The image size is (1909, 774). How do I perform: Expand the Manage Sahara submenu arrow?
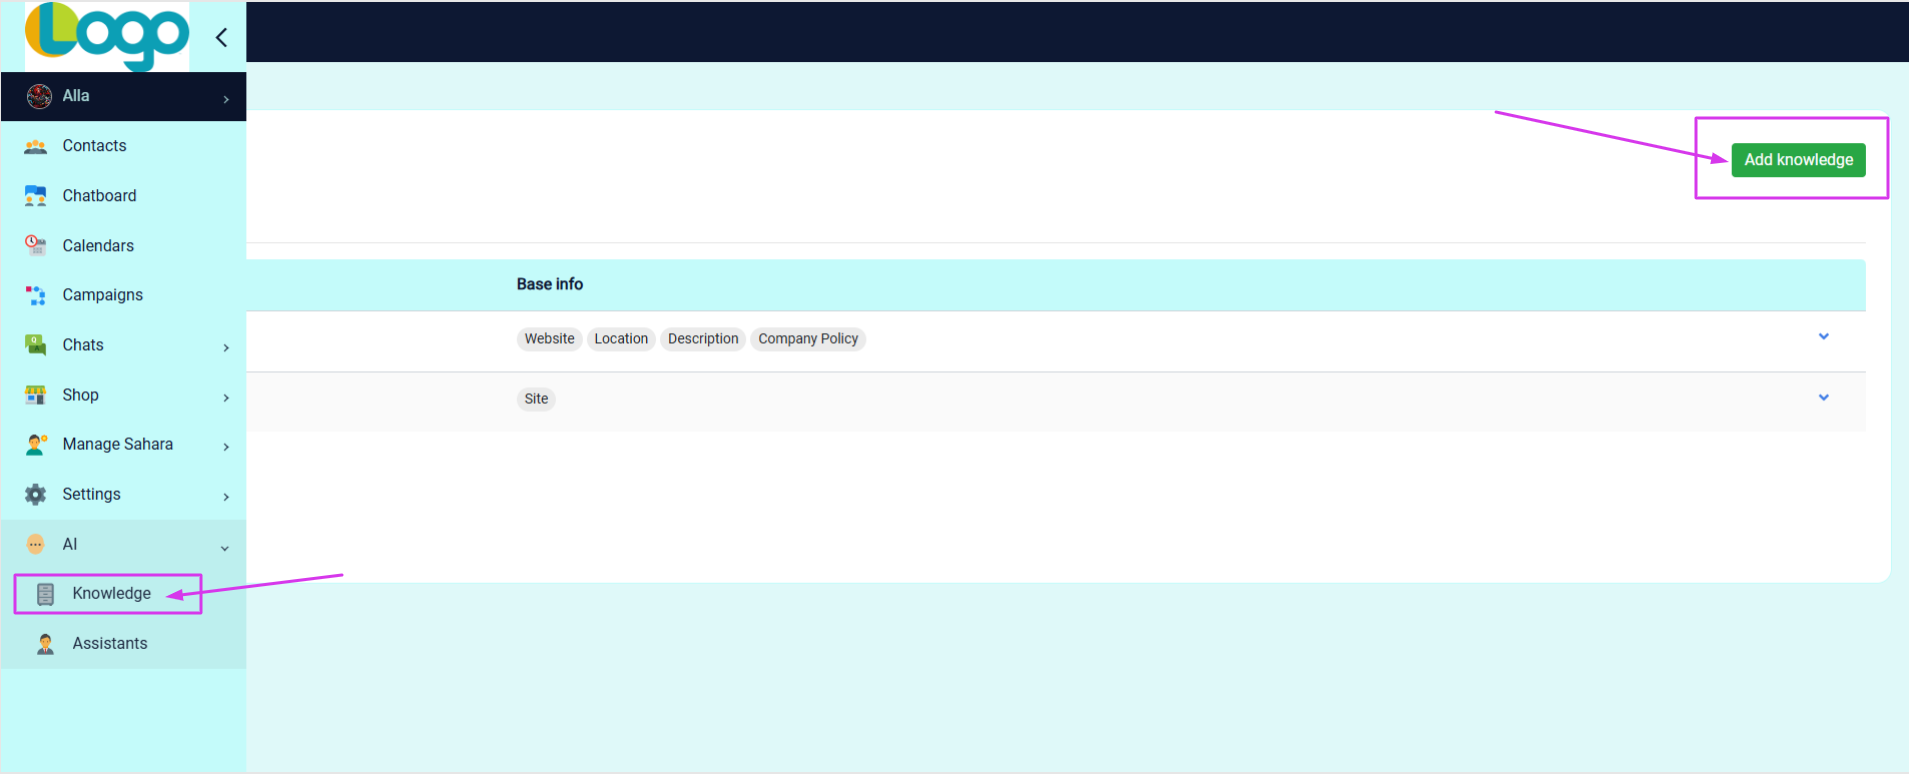pyautogui.click(x=226, y=446)
